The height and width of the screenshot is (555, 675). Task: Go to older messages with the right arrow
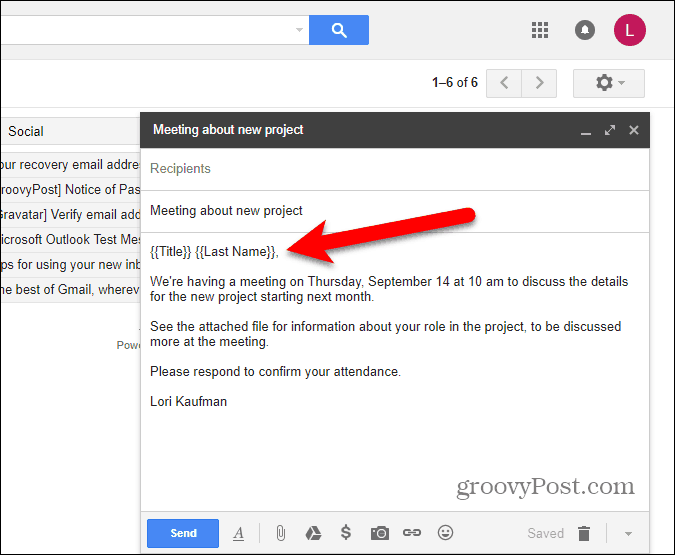(x=539, y=83)
